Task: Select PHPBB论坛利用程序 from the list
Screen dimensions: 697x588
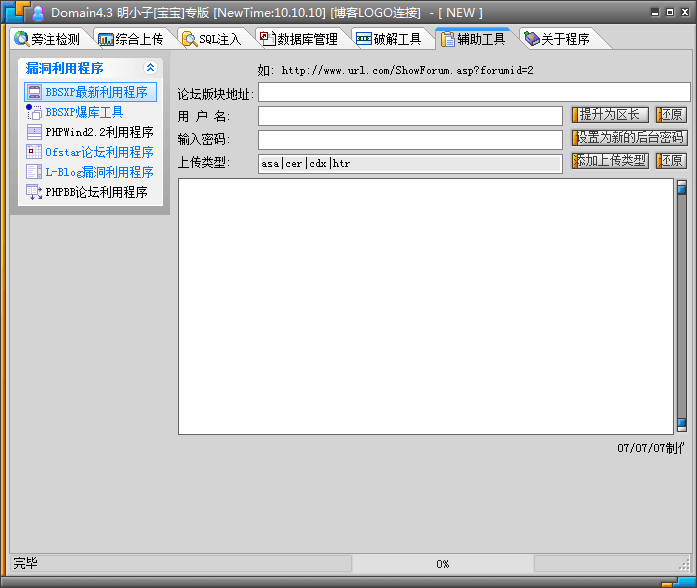Action: click(96, 192)
